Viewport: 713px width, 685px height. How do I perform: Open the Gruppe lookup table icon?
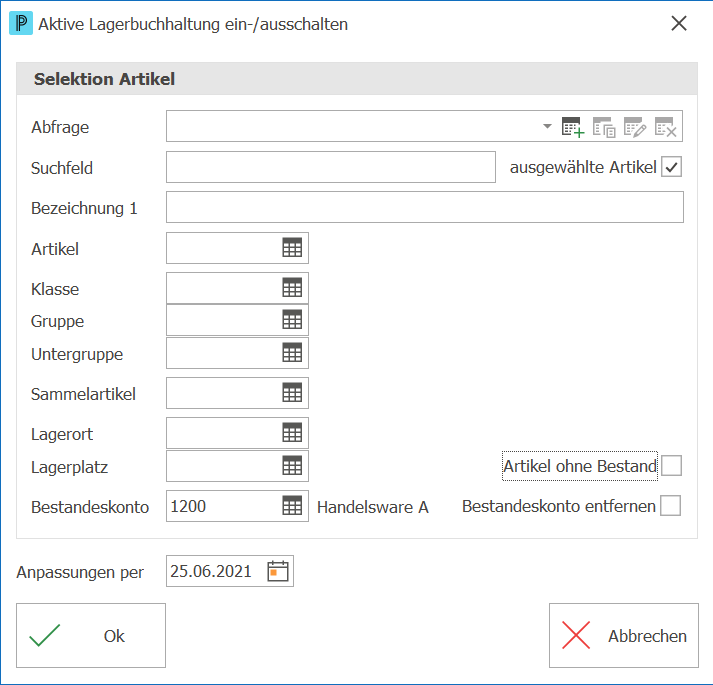(292, 320)
